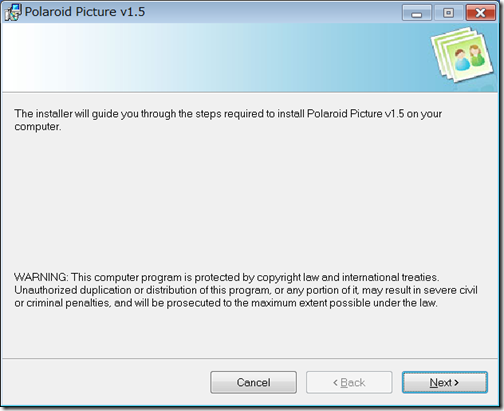Click the 'criminal penalties' line of text
Screen dimensions: 504x411
226,303
